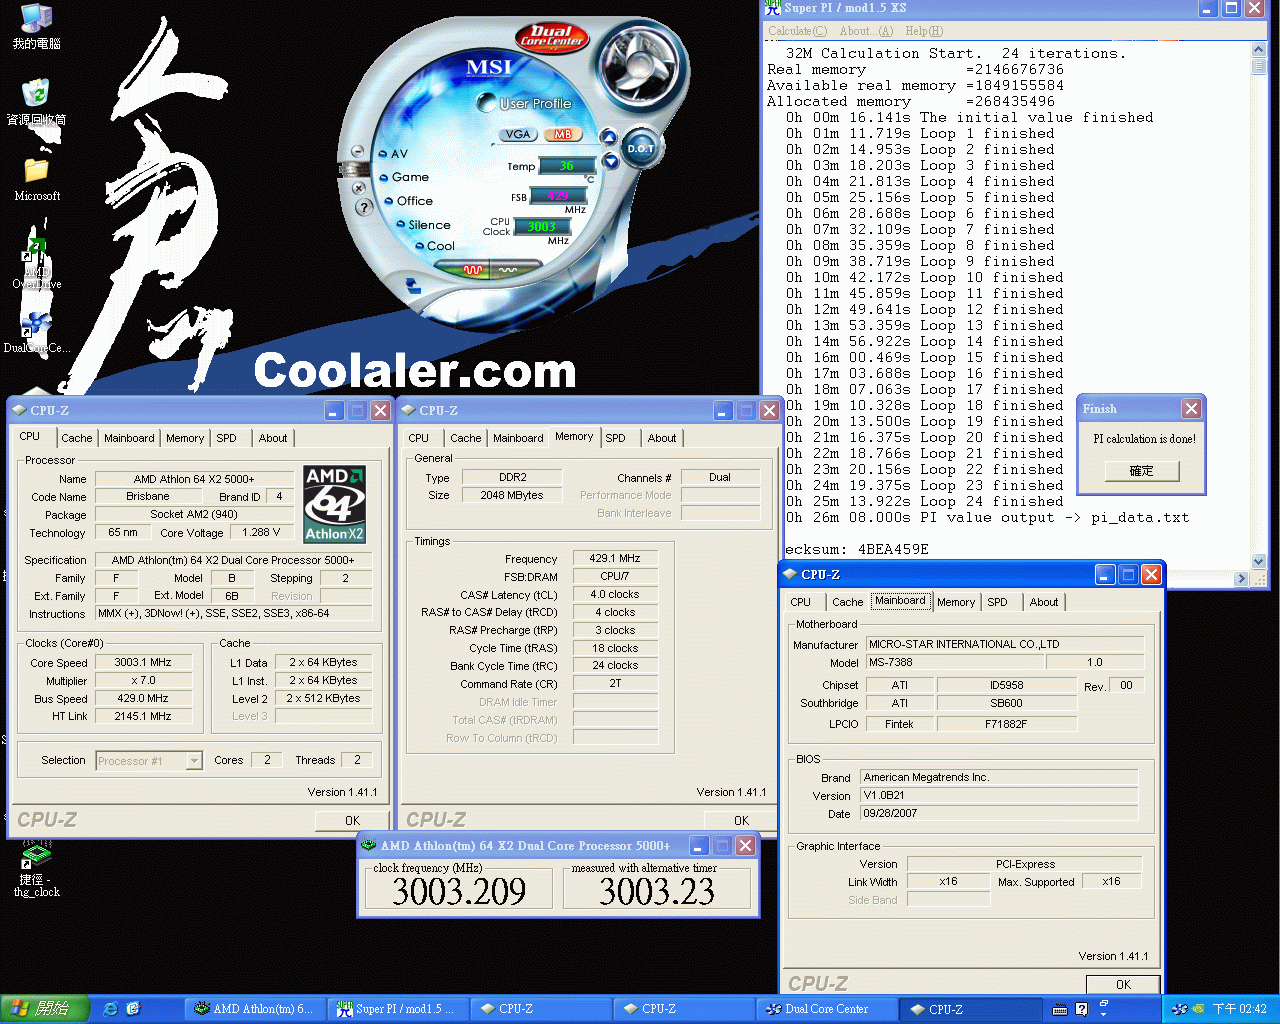
Task: Switch to About tab in the mainboard CPU-Z window
Action: (1044, 602)
